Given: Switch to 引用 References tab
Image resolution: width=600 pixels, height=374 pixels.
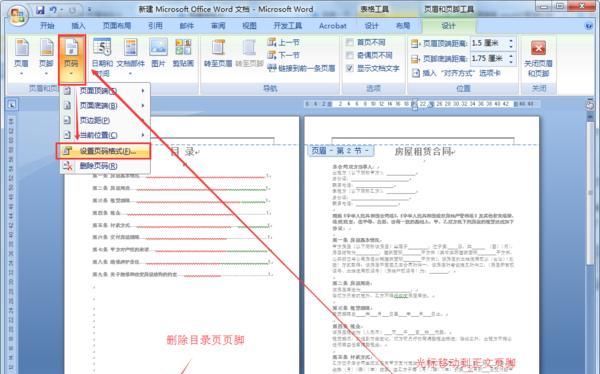Looking at the screenshot, I should 155,26.
